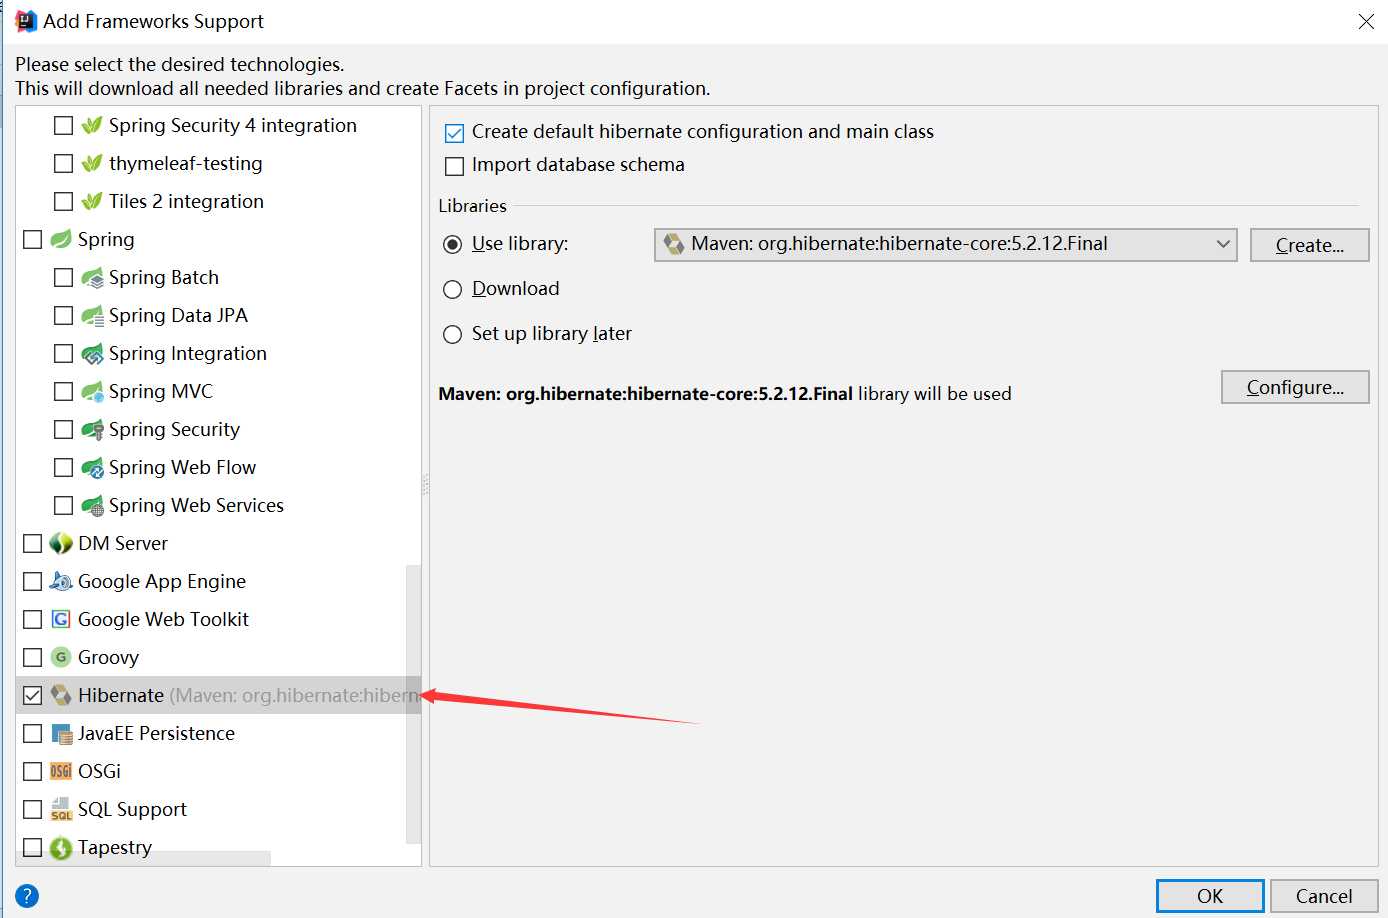Tick the thymeleaf-testing checkbox
1388x918 pixels.
(63, 164)
